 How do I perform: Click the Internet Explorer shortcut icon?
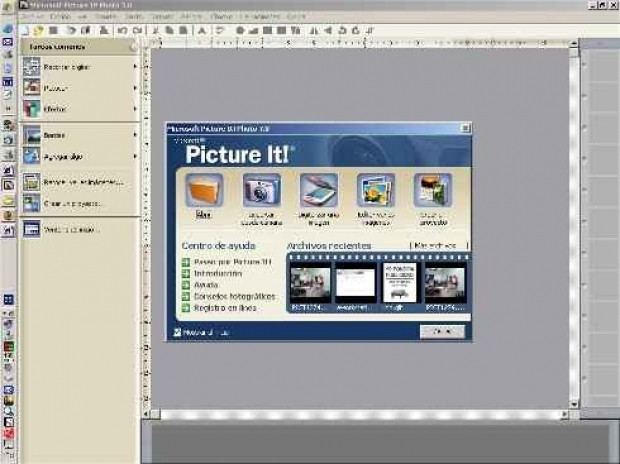point(8,29)
